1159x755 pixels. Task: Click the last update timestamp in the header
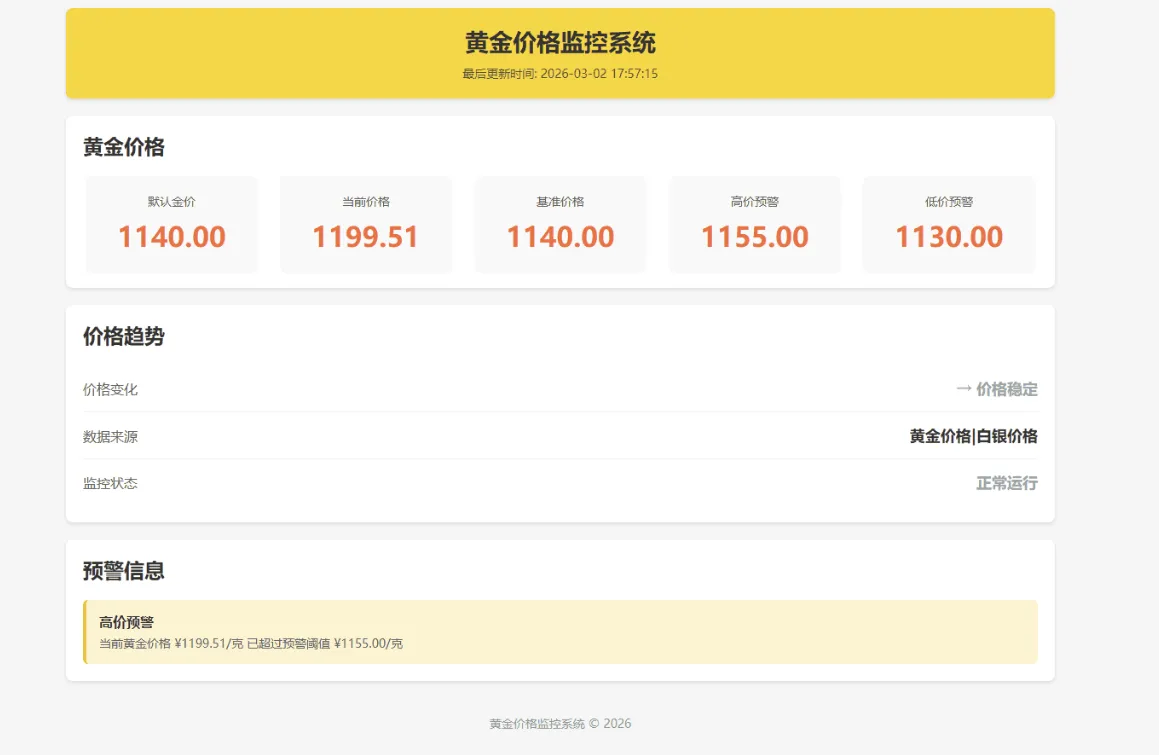[559, 73]
